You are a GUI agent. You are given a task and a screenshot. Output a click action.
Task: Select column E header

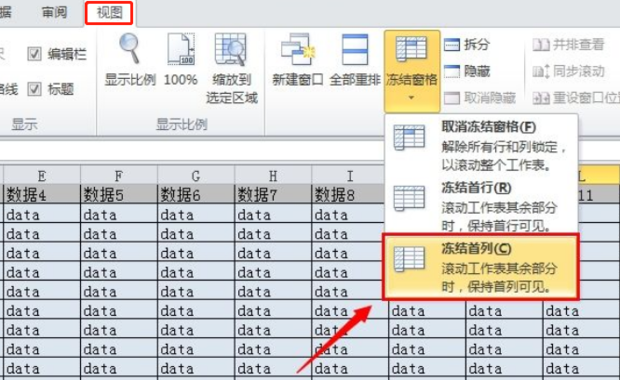[x=42, y=175]
